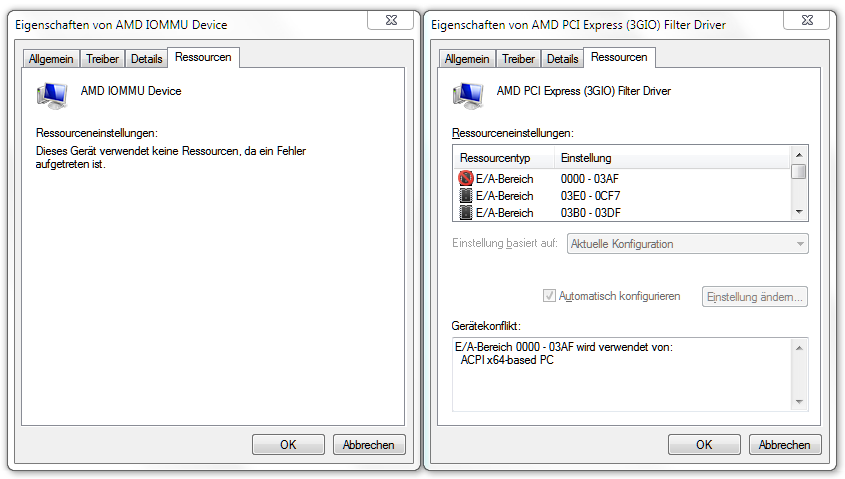Close the AMD IOMMU Device properties window
The width and height of the screenshot is (845, 479).
pyautogui.click(x=391, y=20)
